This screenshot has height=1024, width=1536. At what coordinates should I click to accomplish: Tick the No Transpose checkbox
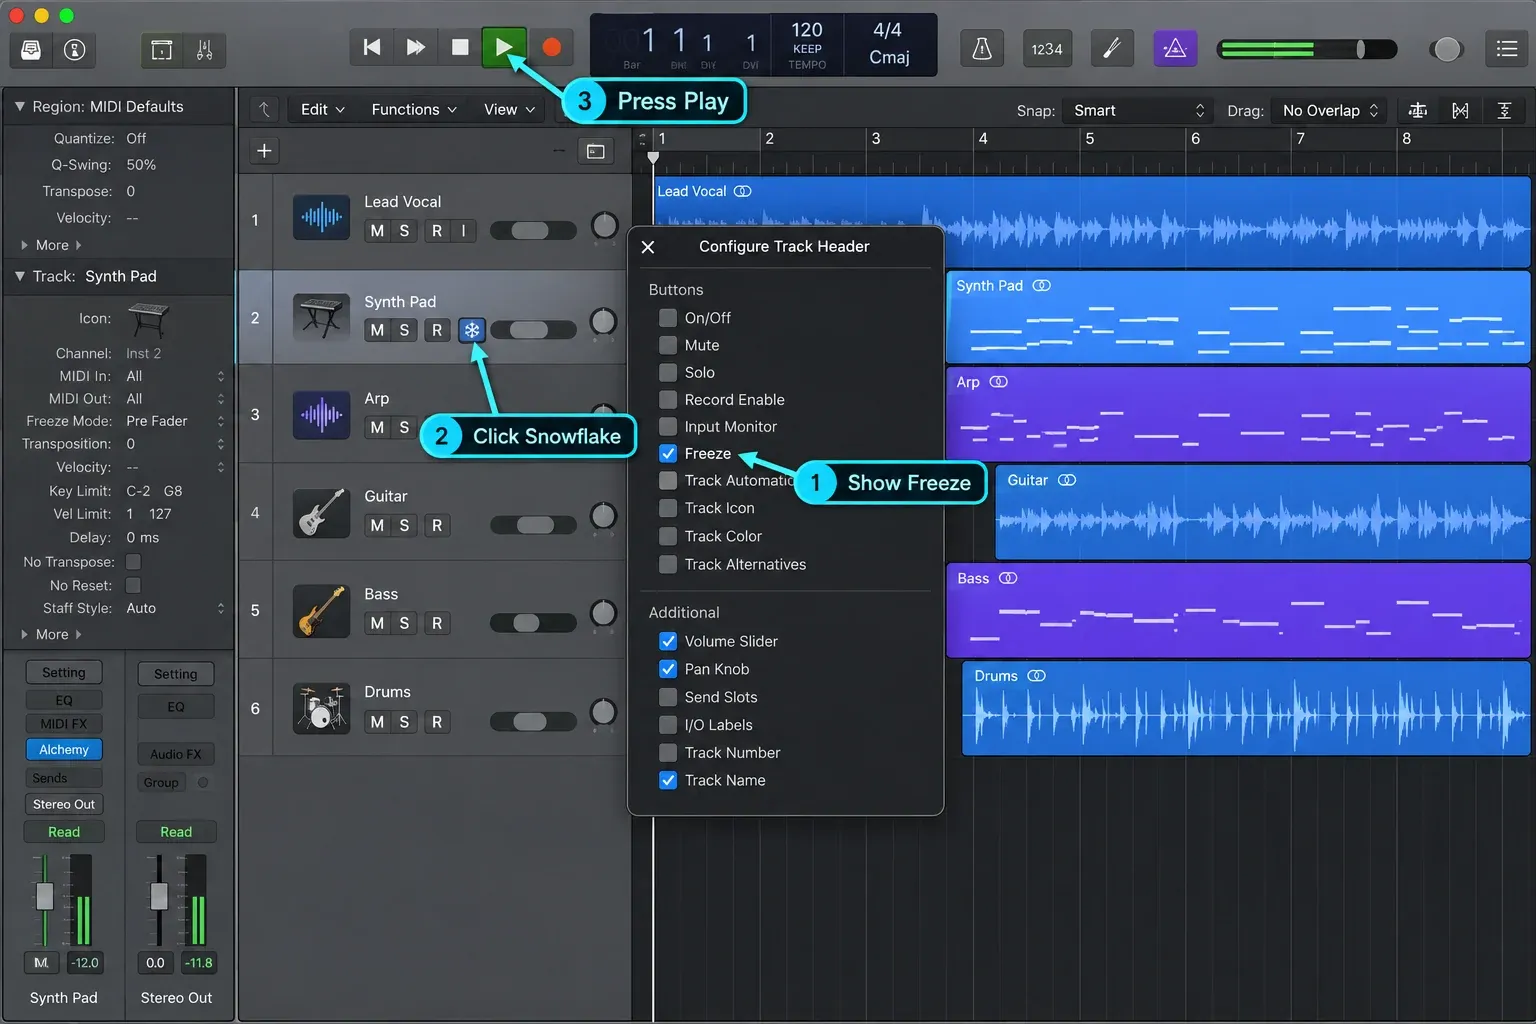[x=133, y=562]
